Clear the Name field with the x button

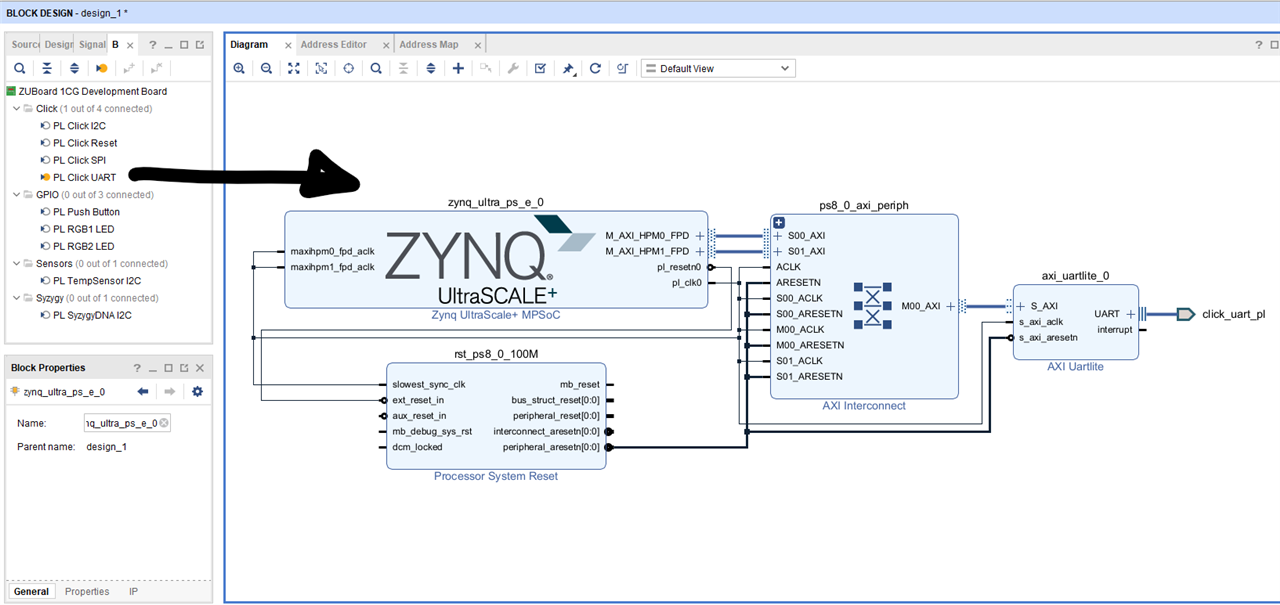[164, 423]
